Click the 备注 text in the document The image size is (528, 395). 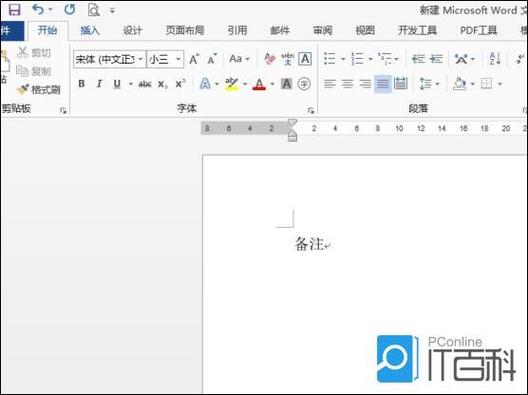click(309, 243)
